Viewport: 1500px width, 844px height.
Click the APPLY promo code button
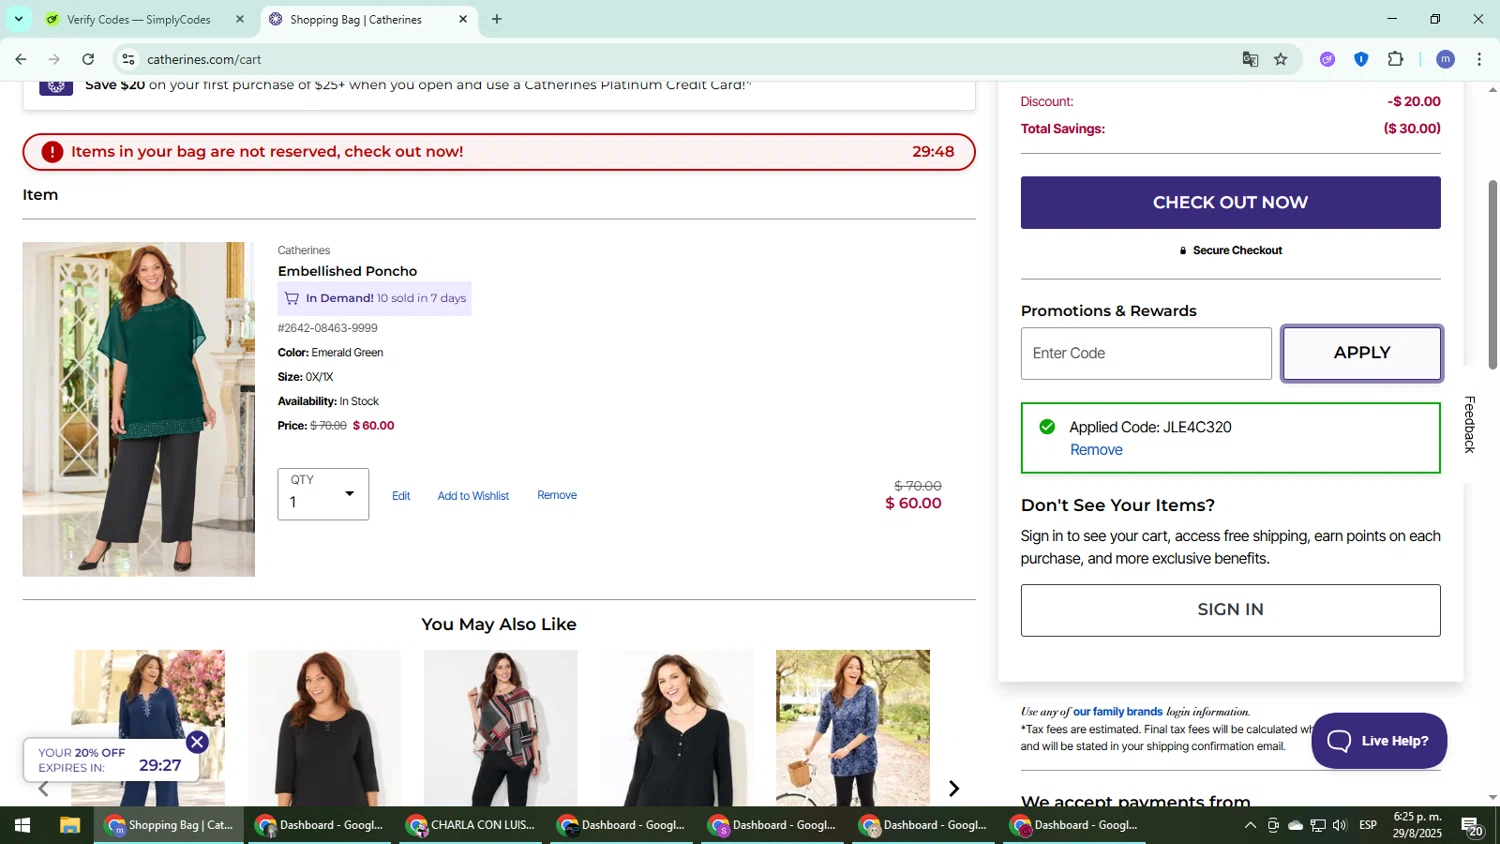tap(1362, 353)
